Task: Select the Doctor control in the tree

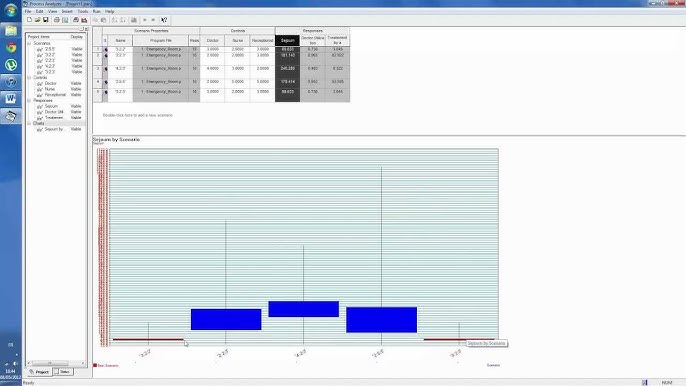Action: (50, 83)
